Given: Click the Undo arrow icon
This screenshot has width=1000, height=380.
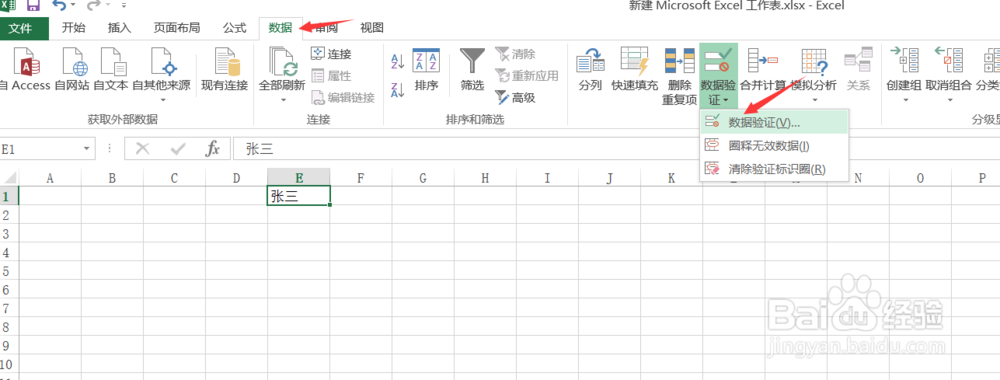Looking at the screenshot, I should coord(59,6).
